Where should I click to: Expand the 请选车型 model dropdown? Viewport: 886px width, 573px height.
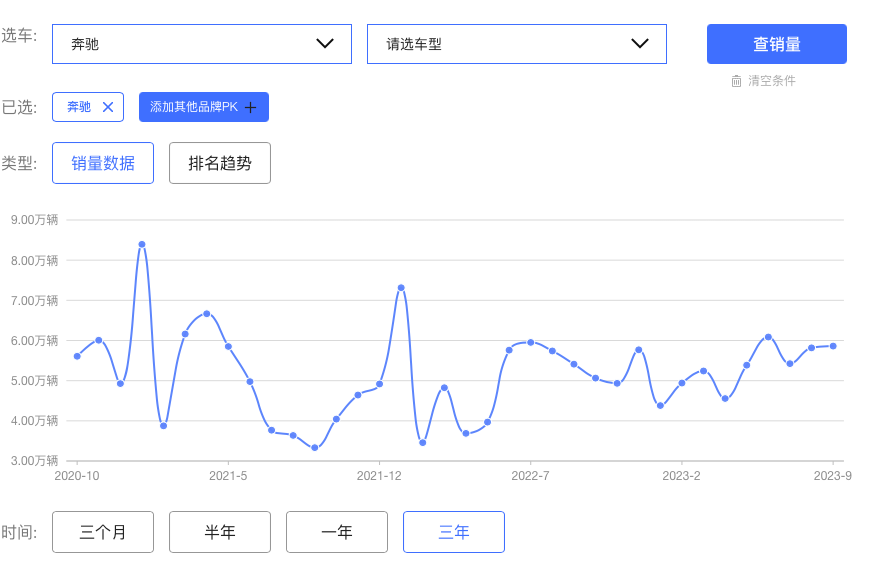(517, 44)
